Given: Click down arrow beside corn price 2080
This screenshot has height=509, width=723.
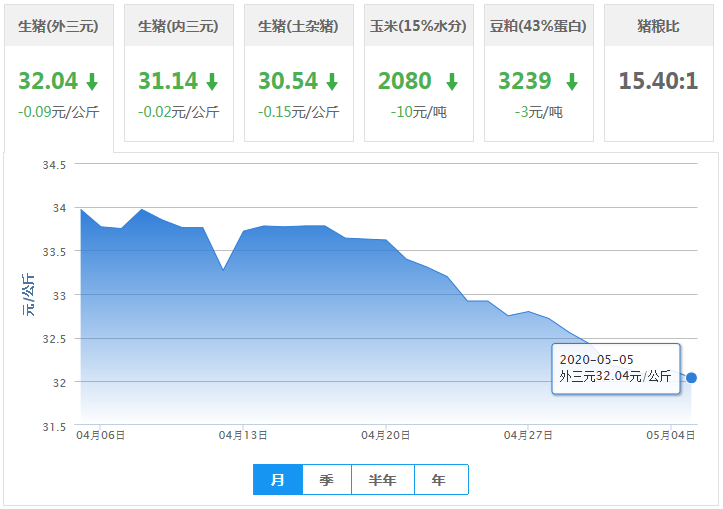Looking at the screenshot, I should 452,81.
